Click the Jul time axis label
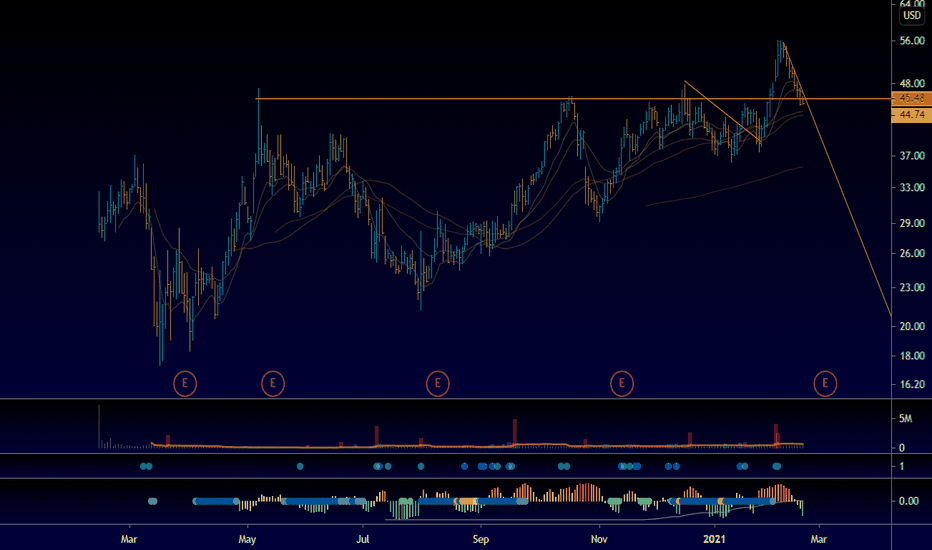Image resolution: width=932 pixels, height=550 pixels. 363,539
